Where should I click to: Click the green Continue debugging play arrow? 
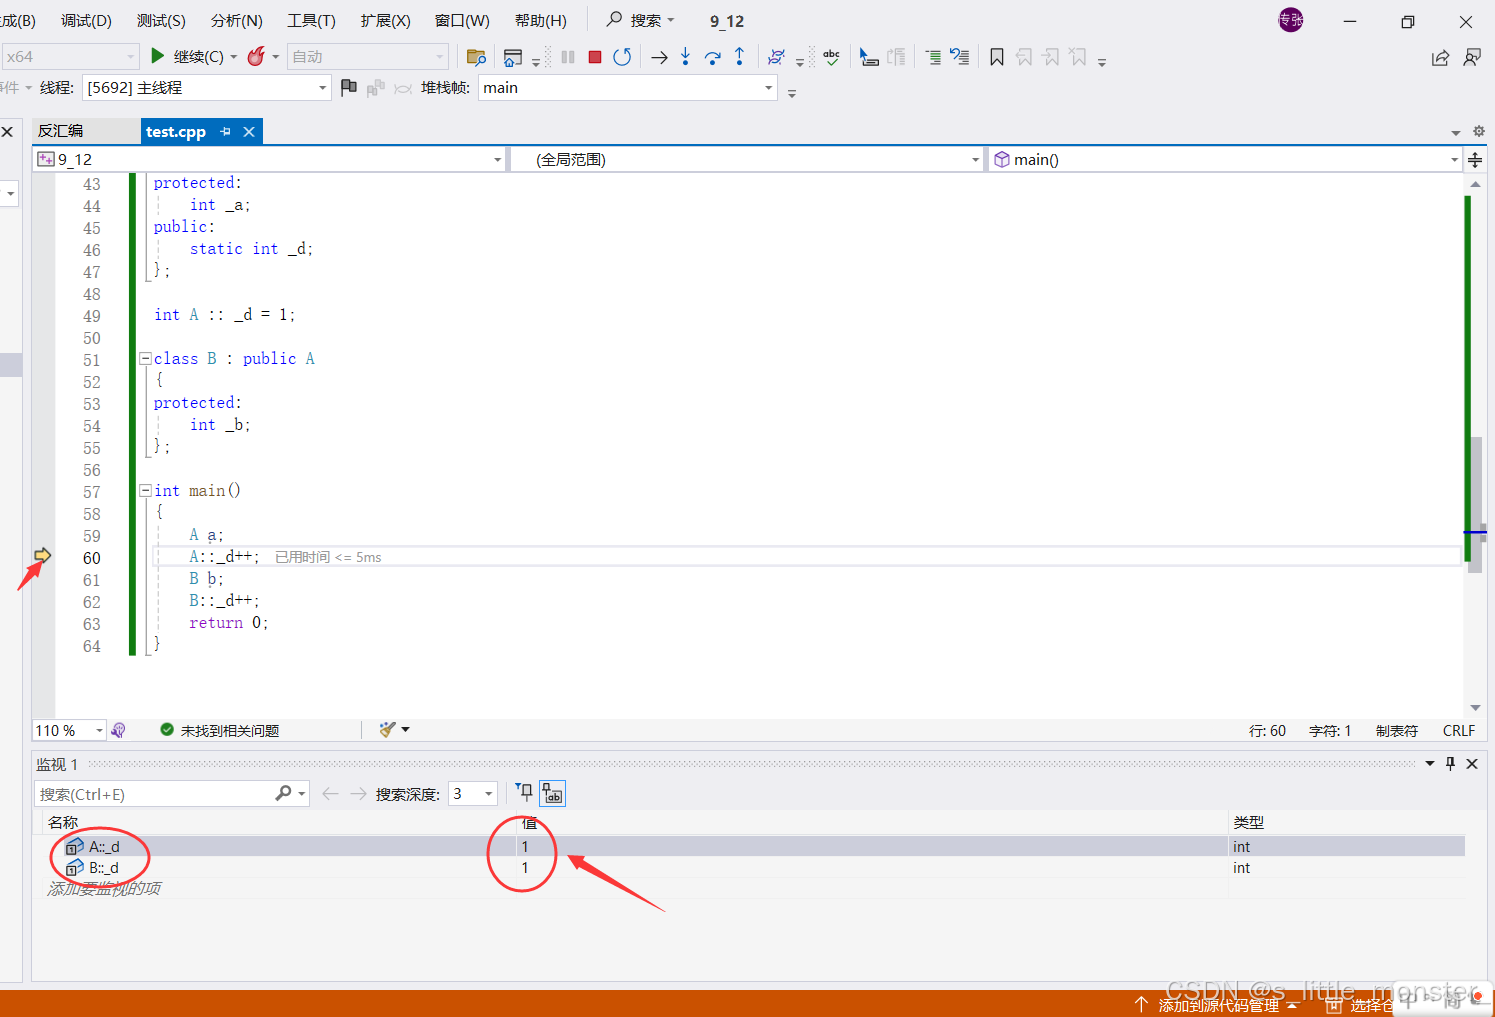click(x=157, y=56)
